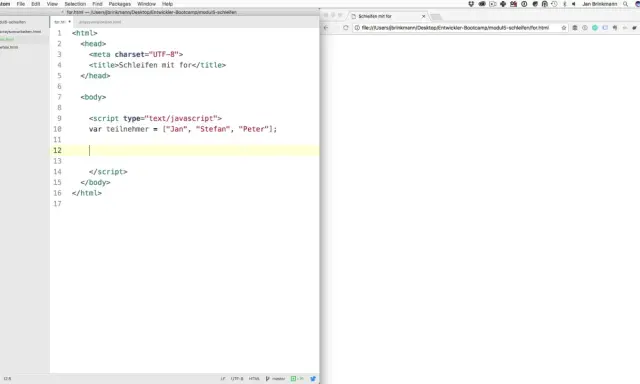Click the blue bird icon in status bar
640x384 pixels.
[x=313, y=379]
